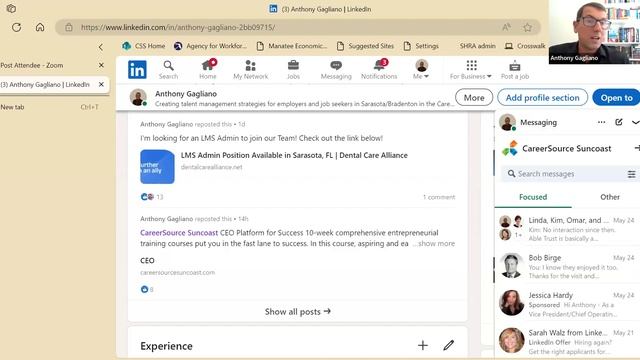
Task: View likes on CareerSource post
Action: click(147, 289)
